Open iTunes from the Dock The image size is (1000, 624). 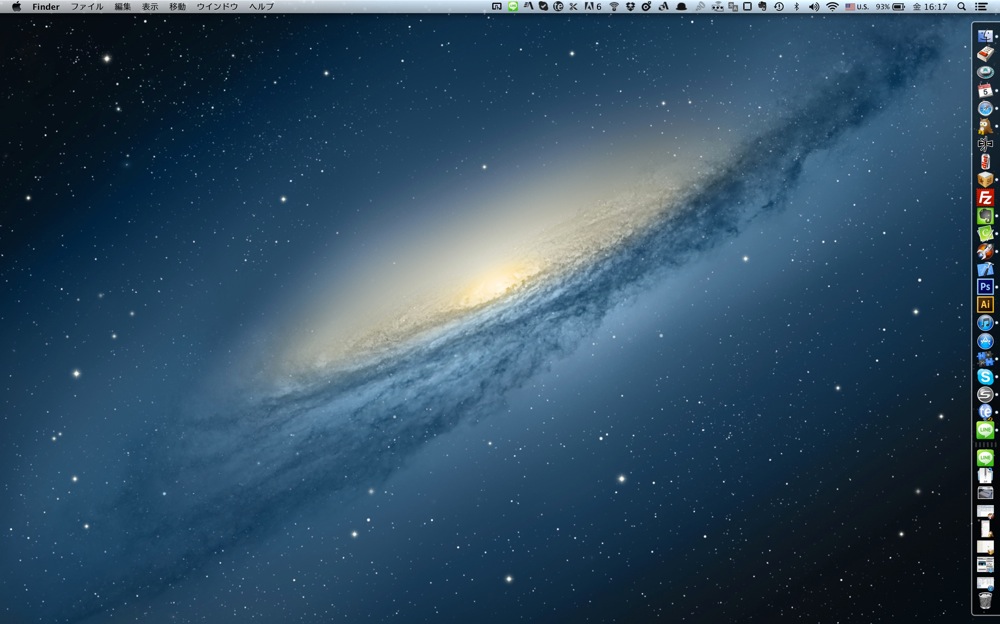coord(985,322)
